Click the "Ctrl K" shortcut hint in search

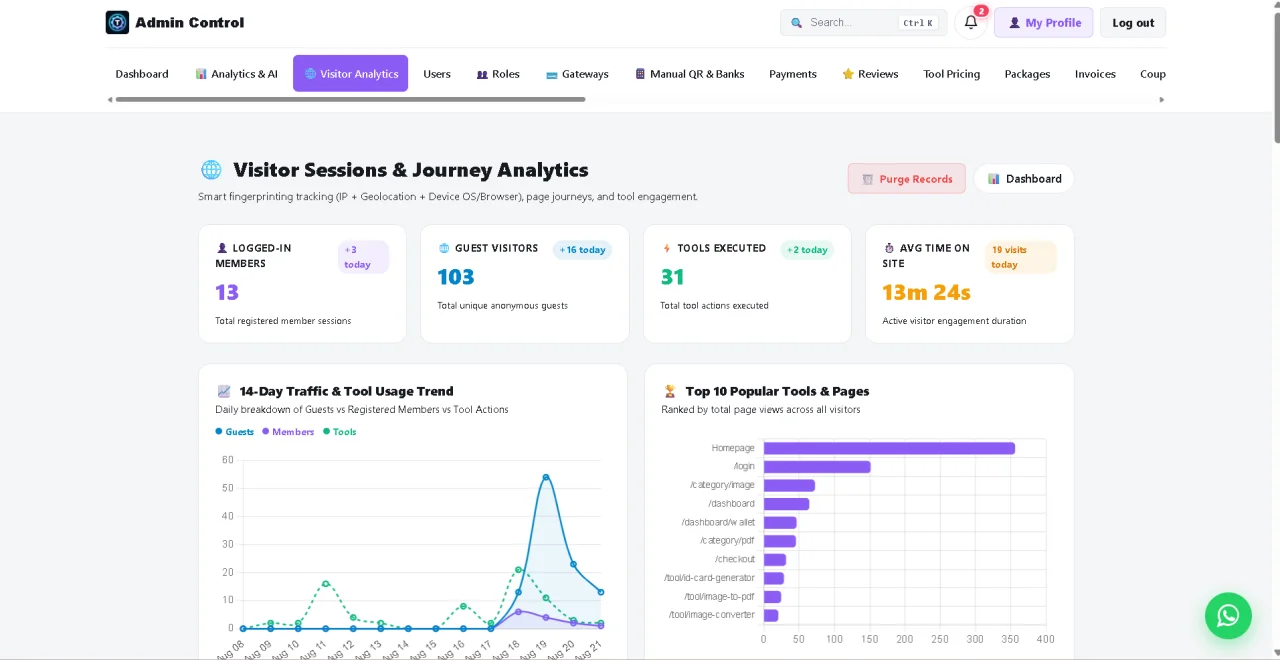pyautogui.click(x=917, y=23)
